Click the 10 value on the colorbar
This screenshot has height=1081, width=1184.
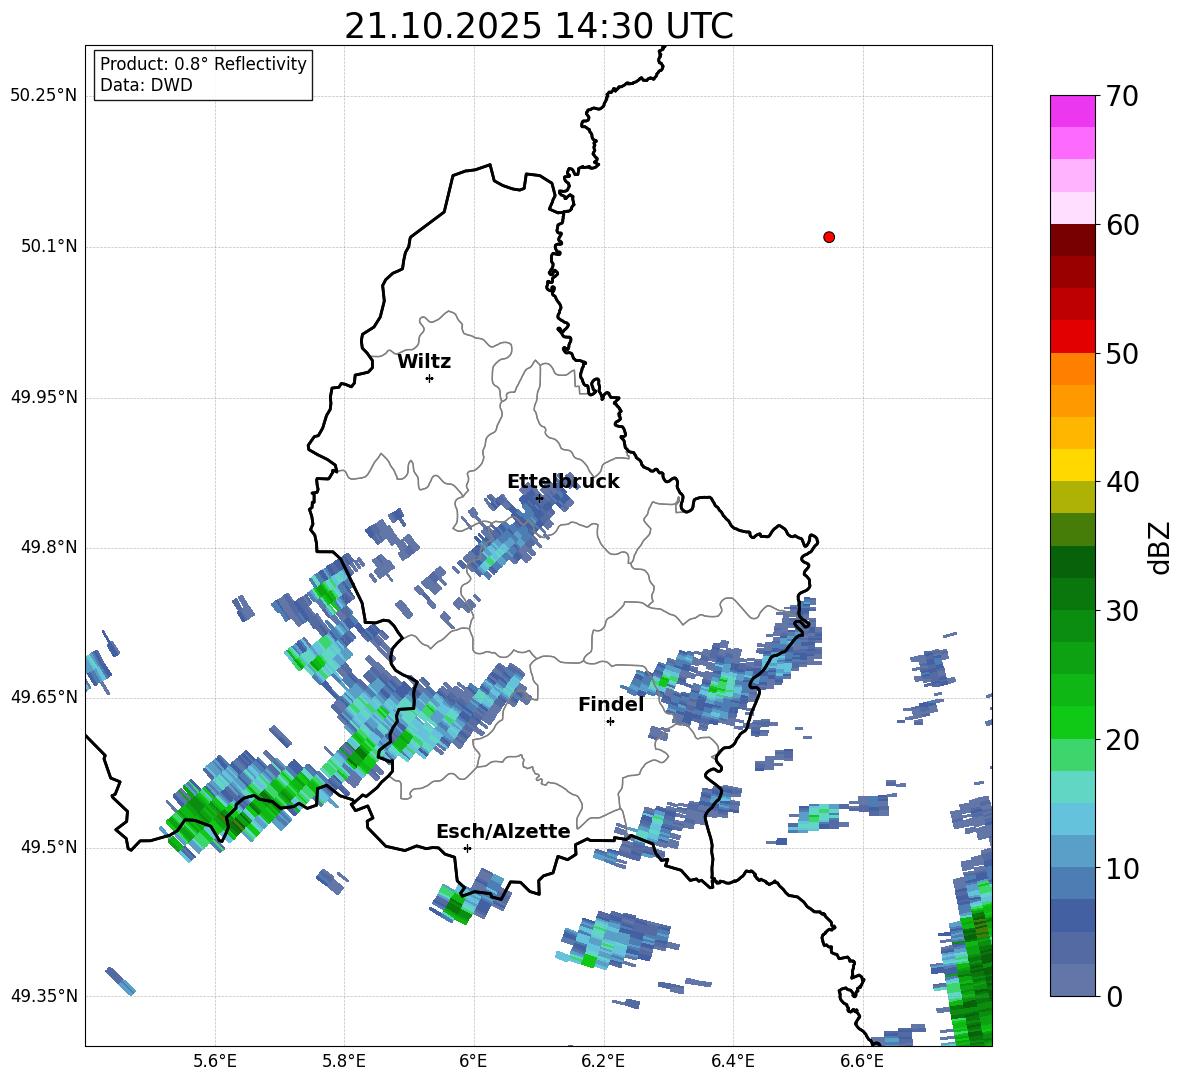tap(1122, 869)
